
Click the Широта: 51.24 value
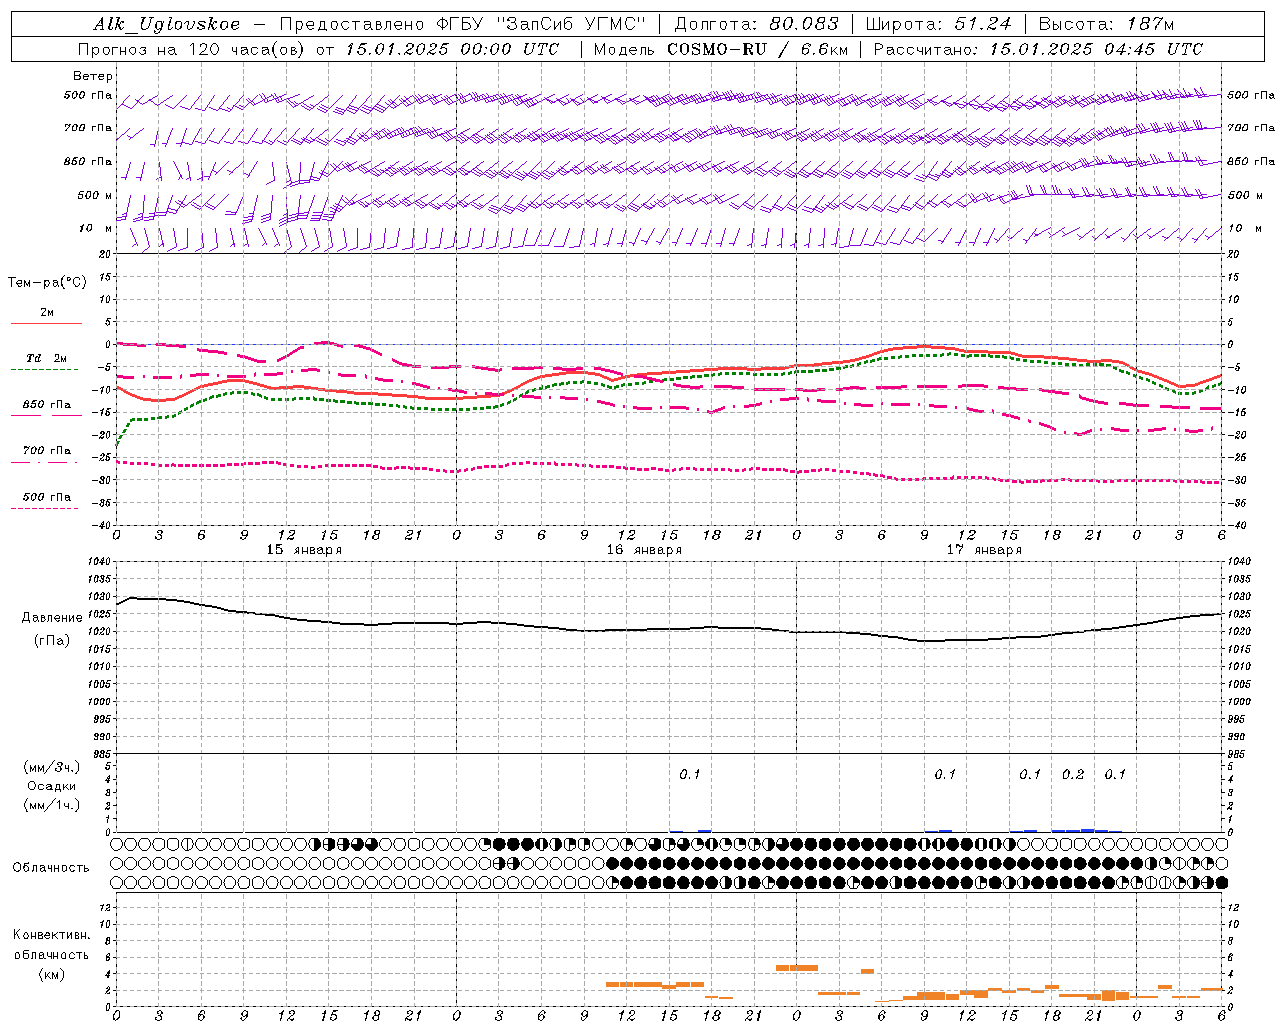coord(938,24)
